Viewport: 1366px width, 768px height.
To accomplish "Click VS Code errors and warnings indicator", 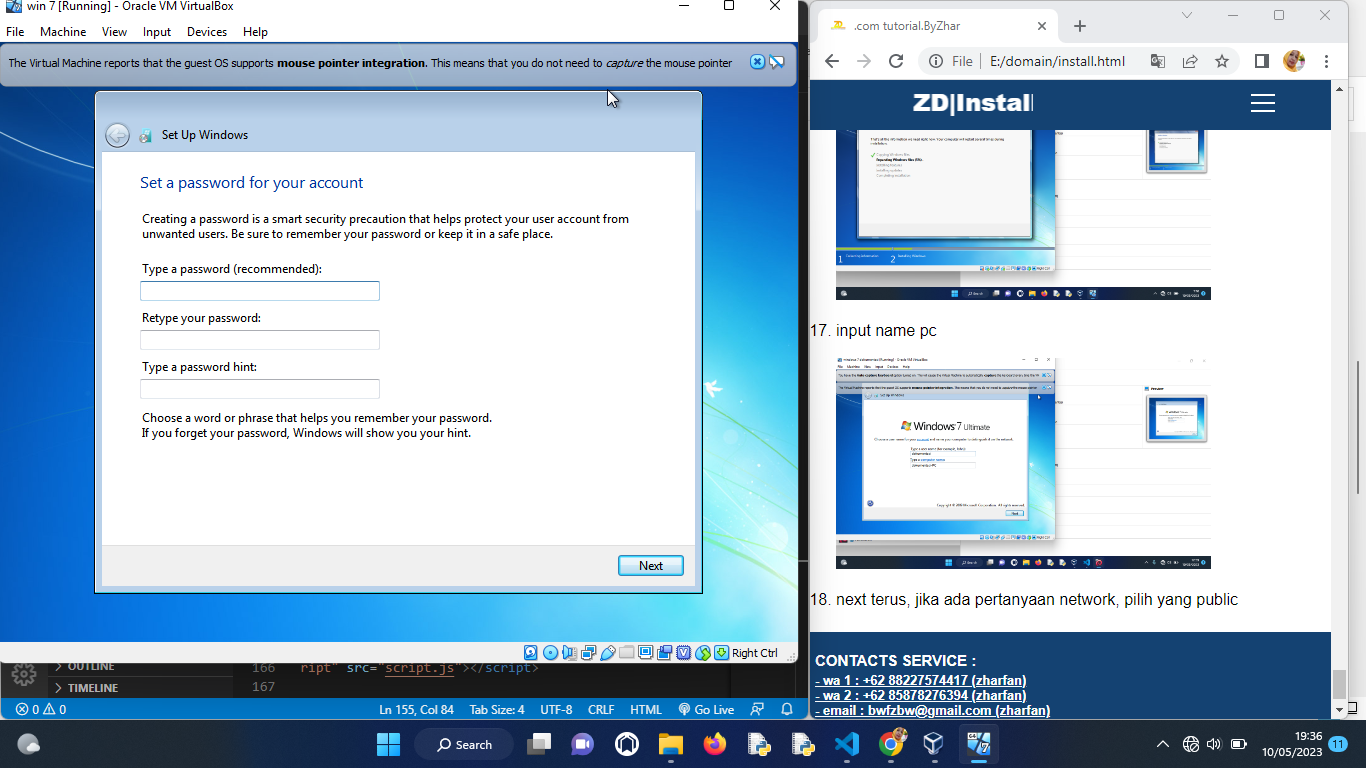I will [40, 709].
